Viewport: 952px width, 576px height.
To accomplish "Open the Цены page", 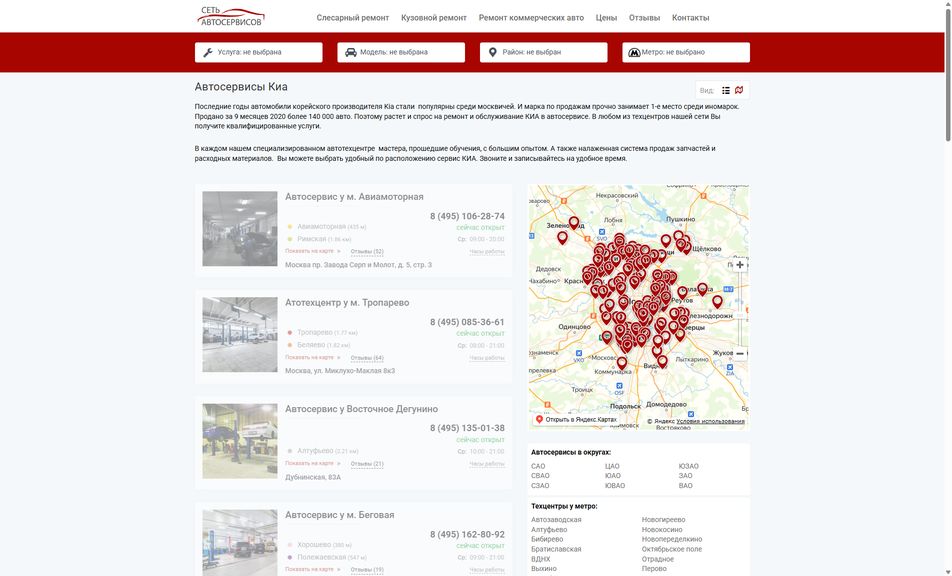I will (606, 18).
